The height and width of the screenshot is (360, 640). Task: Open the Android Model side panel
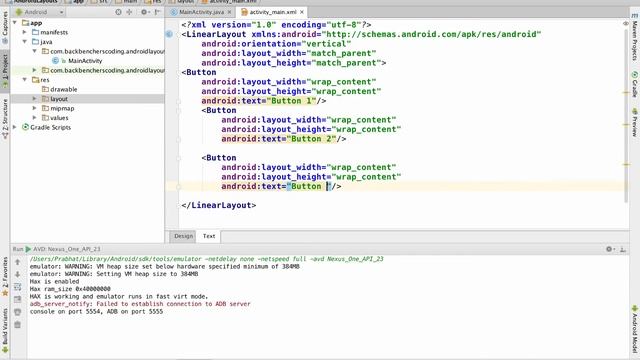click(635, 329)
